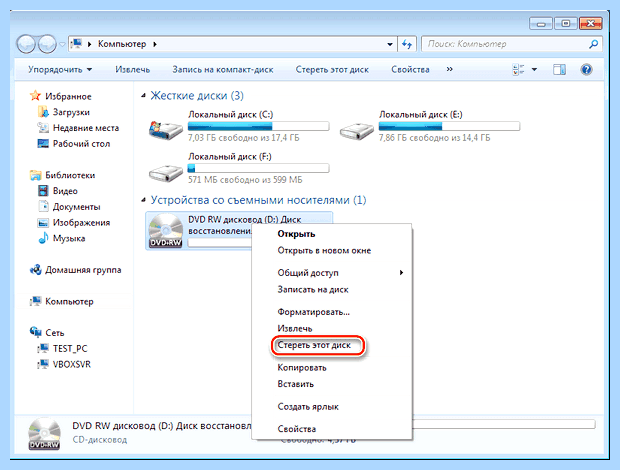
Task: Choose Вставить in context menu
Action: click(x=332, y=384)
